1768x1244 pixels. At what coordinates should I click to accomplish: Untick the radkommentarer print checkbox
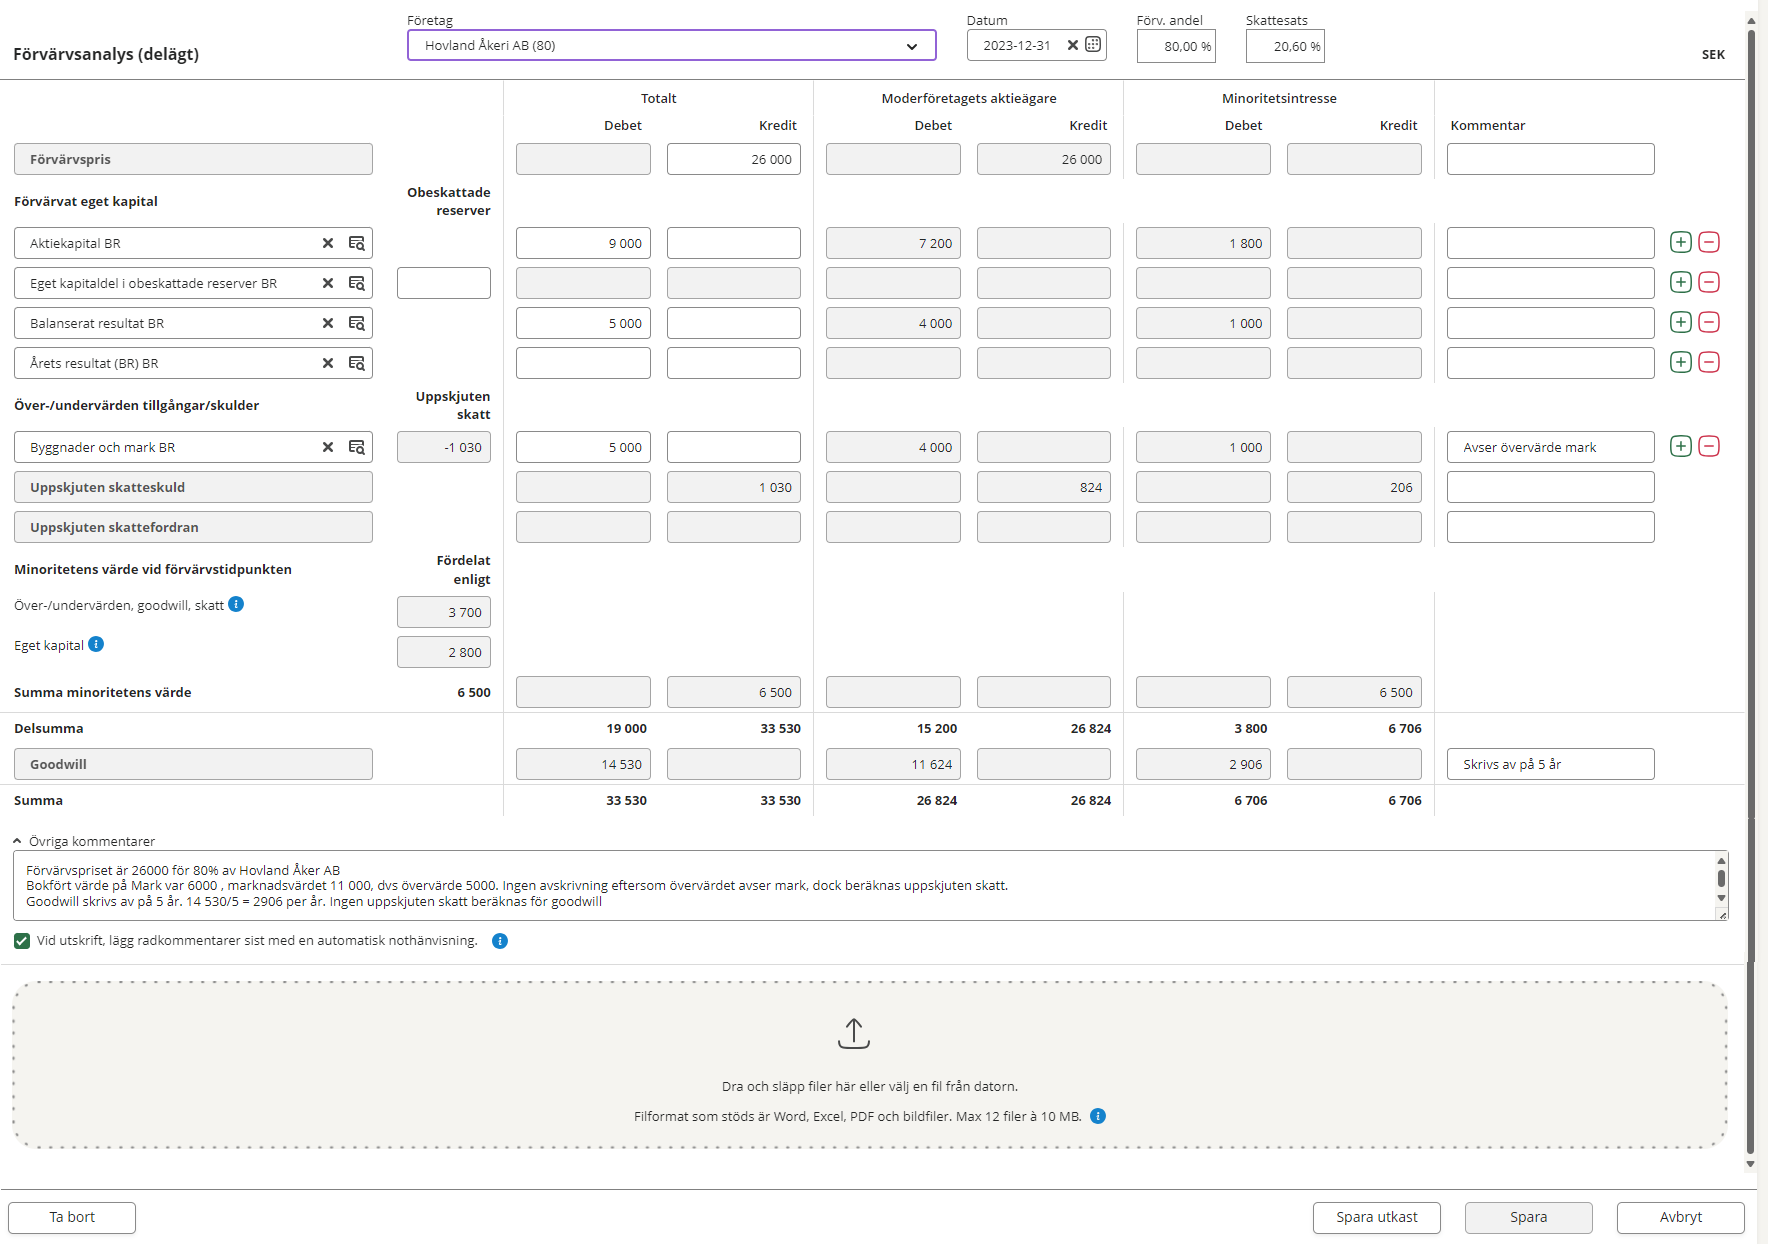click(x=22, y=941)
